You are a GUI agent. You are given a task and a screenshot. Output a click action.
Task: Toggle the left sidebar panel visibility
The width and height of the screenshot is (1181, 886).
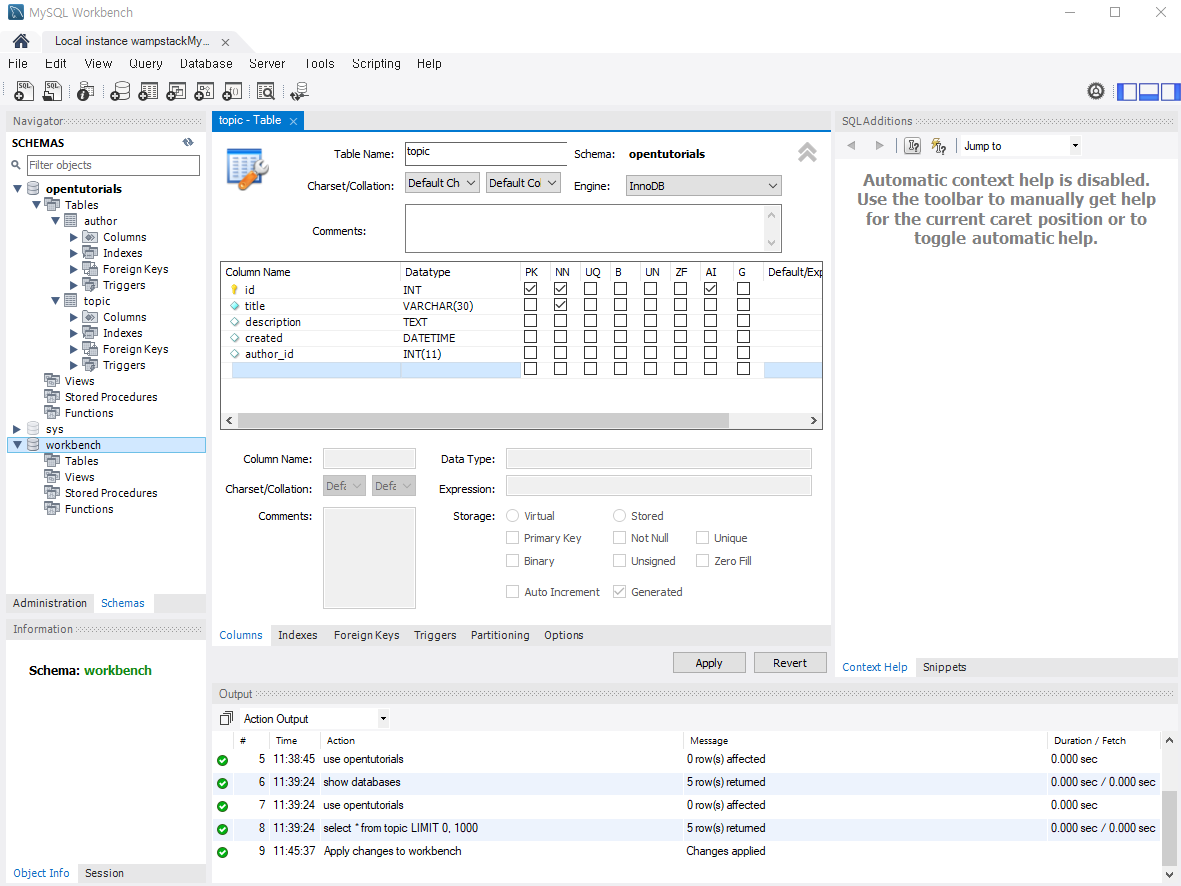[1127, 92]
